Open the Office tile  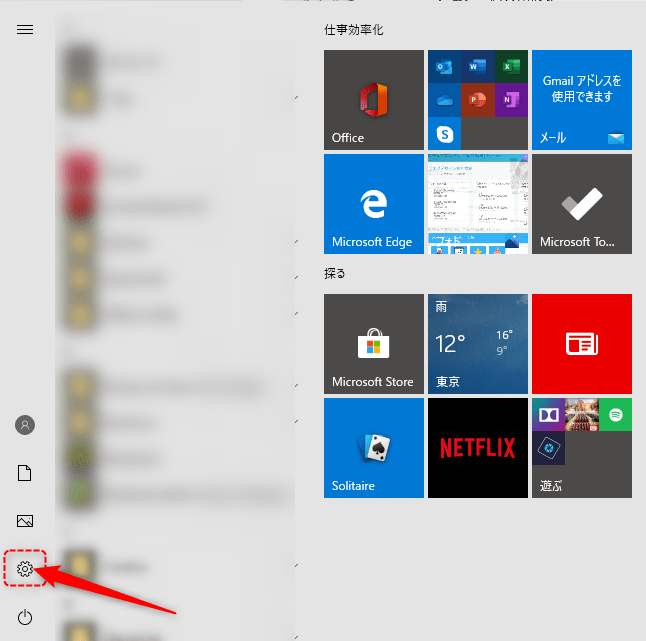point(374,100)
